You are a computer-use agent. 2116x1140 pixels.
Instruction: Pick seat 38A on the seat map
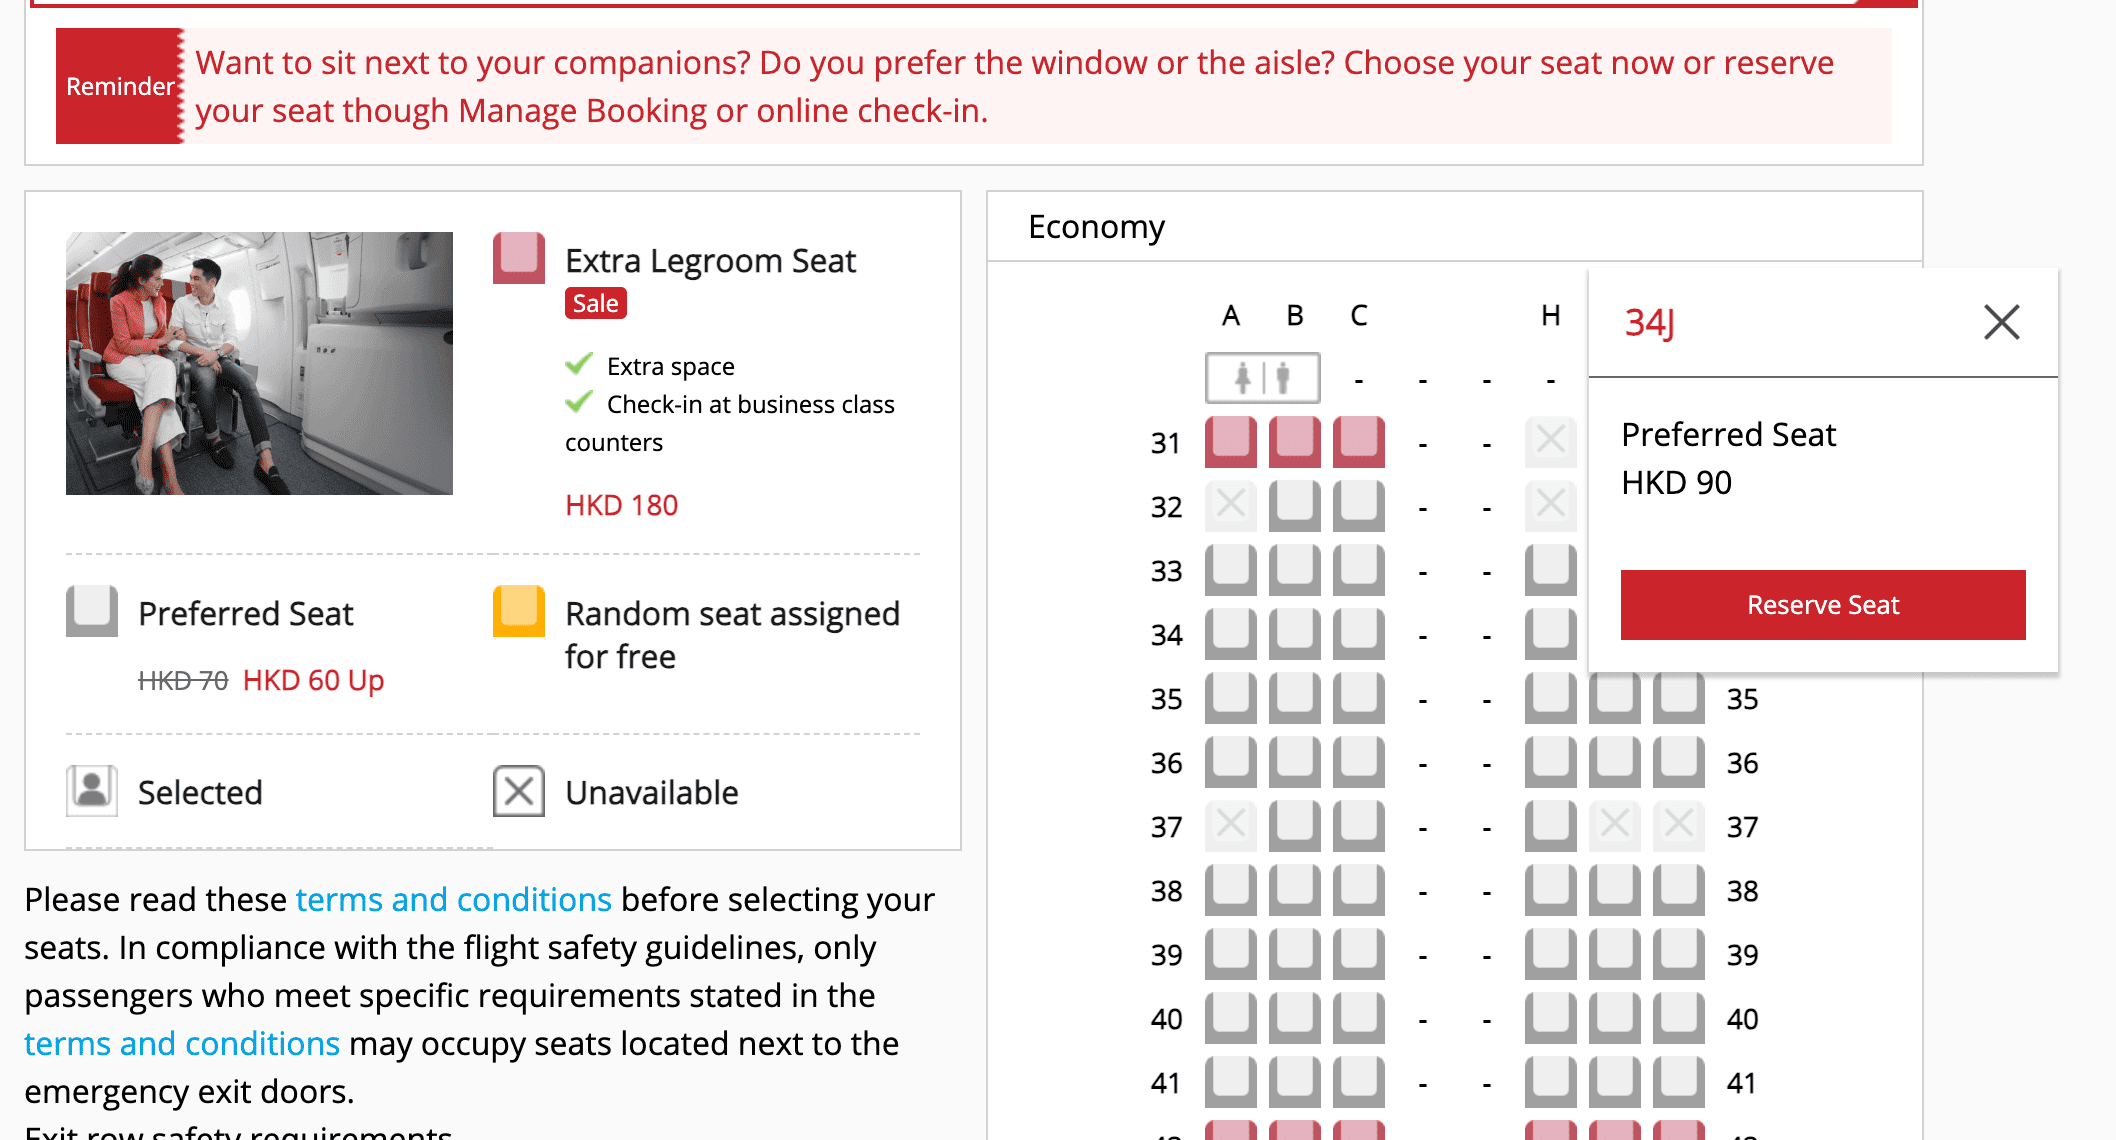point(1230,890)
